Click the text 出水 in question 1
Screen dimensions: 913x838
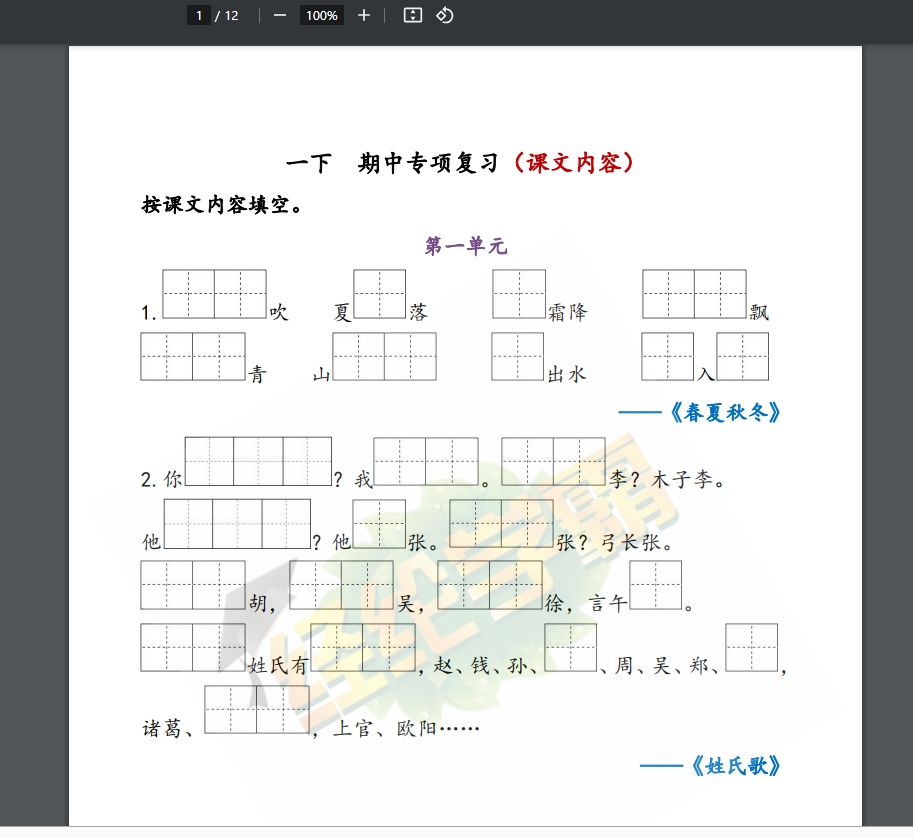[567, 374]
